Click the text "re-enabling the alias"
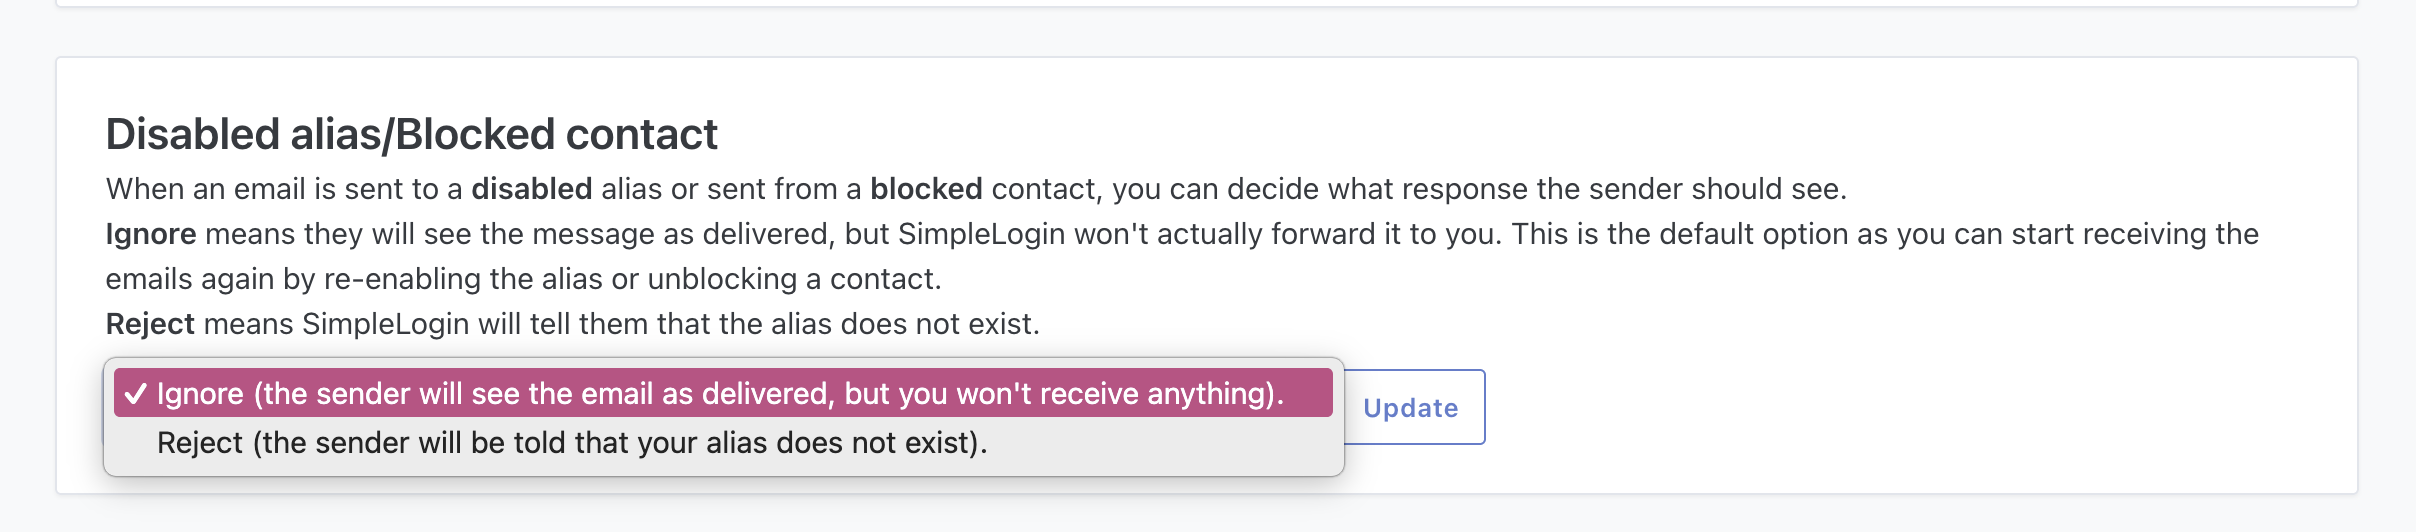This screenshot has width=2416, height=532. click(463, 279)
